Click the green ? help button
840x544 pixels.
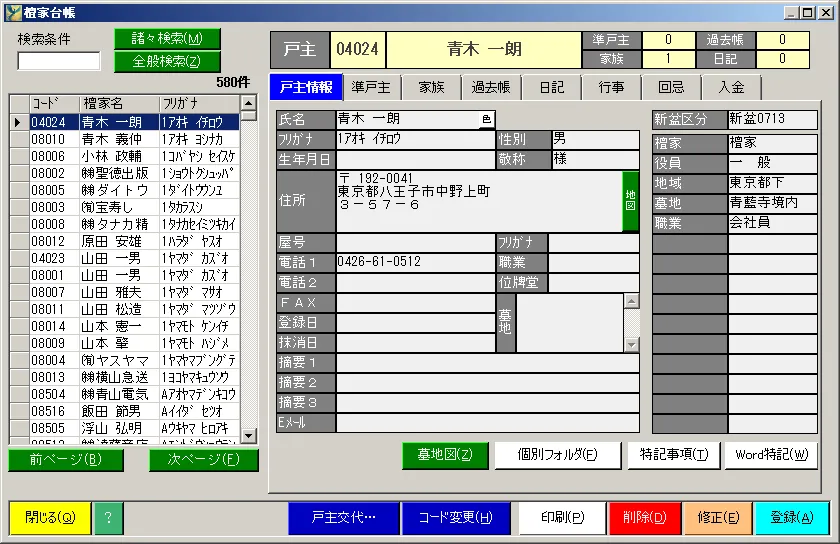pos(107,518)
